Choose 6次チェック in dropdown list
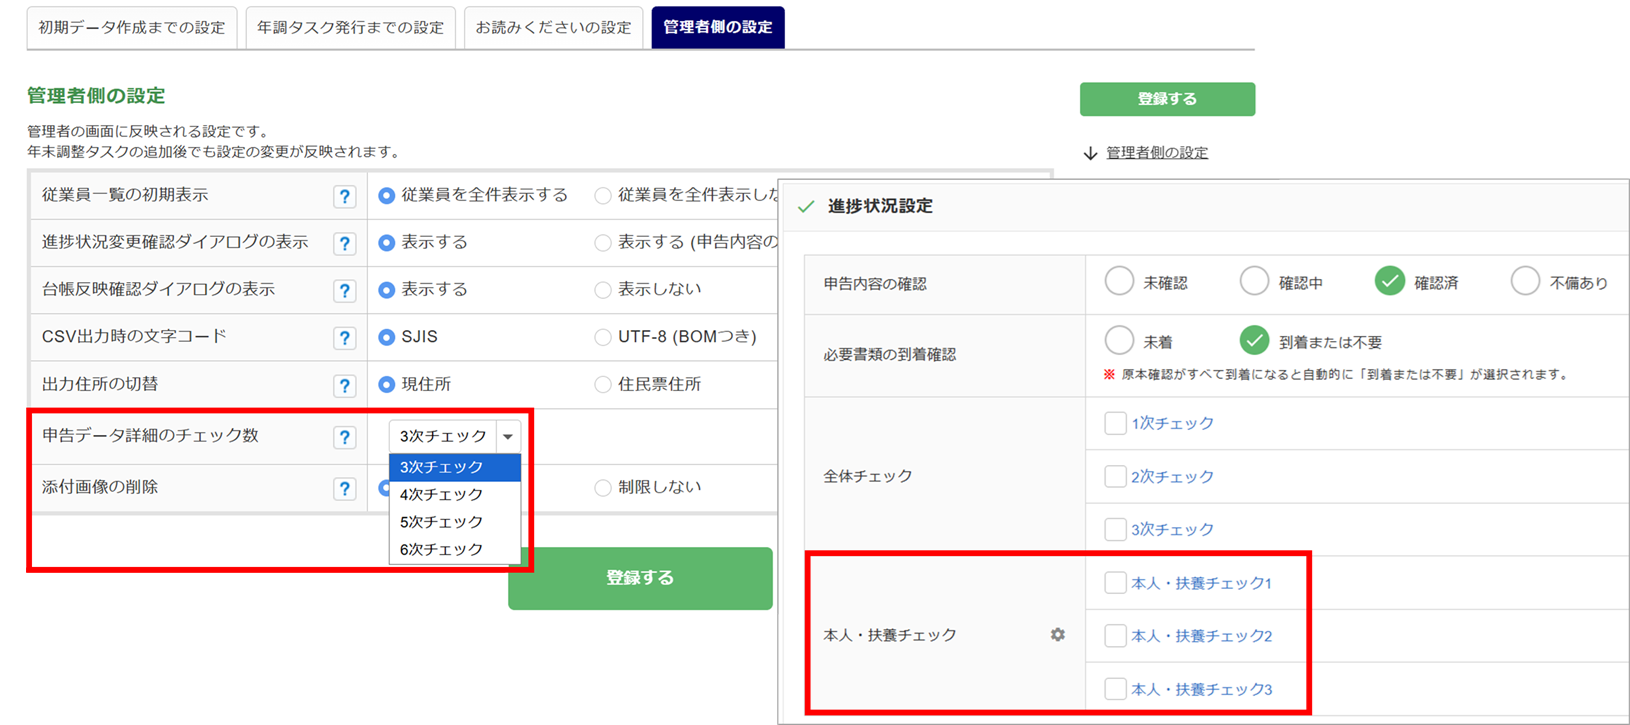The height and width of the screenshot is (725, 1630). click(455, 550)
